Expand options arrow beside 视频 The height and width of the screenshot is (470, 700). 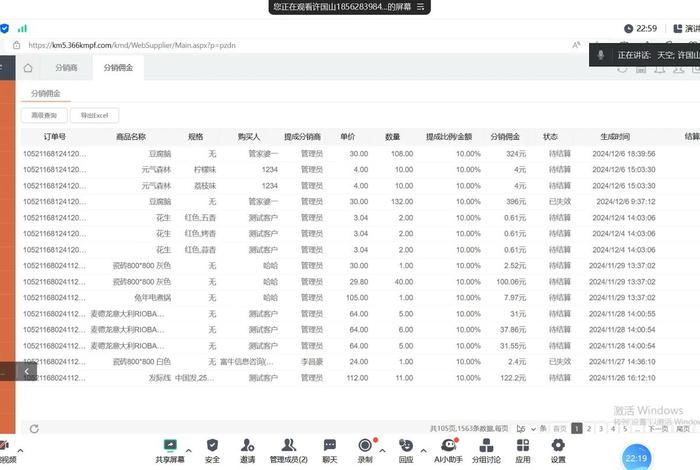pos(20,450)
